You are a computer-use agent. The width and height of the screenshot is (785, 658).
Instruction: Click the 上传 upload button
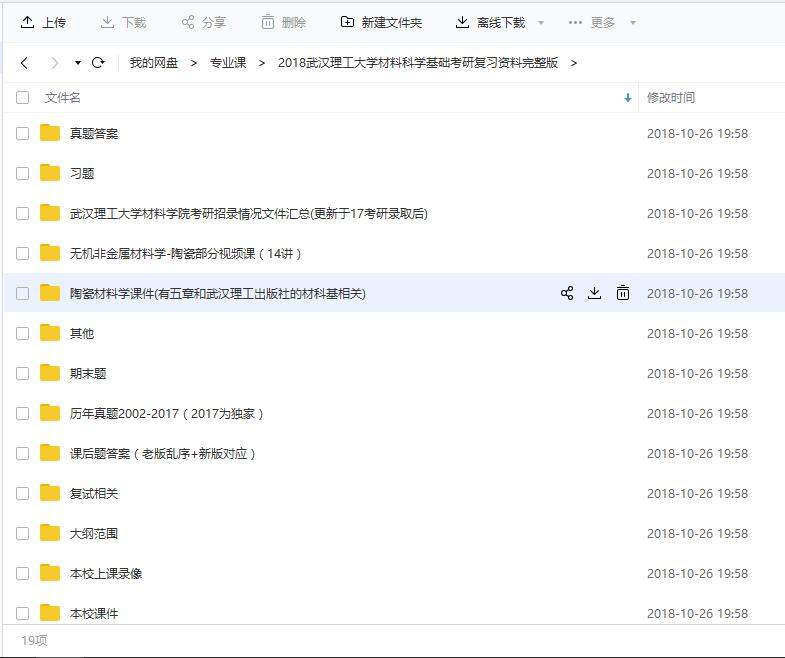(43, 22)
